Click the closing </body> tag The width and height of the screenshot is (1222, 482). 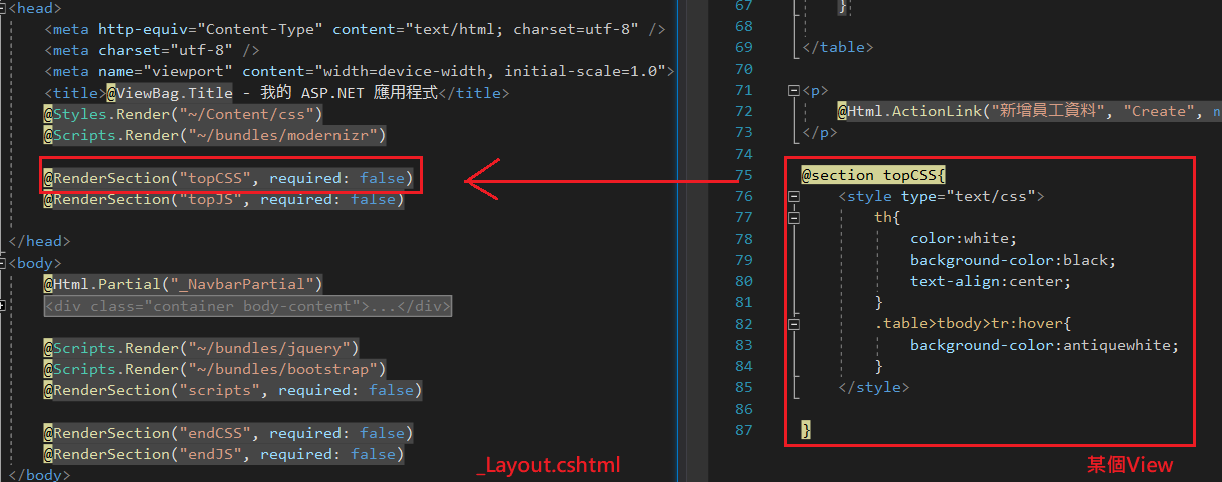tap(38, 475)
